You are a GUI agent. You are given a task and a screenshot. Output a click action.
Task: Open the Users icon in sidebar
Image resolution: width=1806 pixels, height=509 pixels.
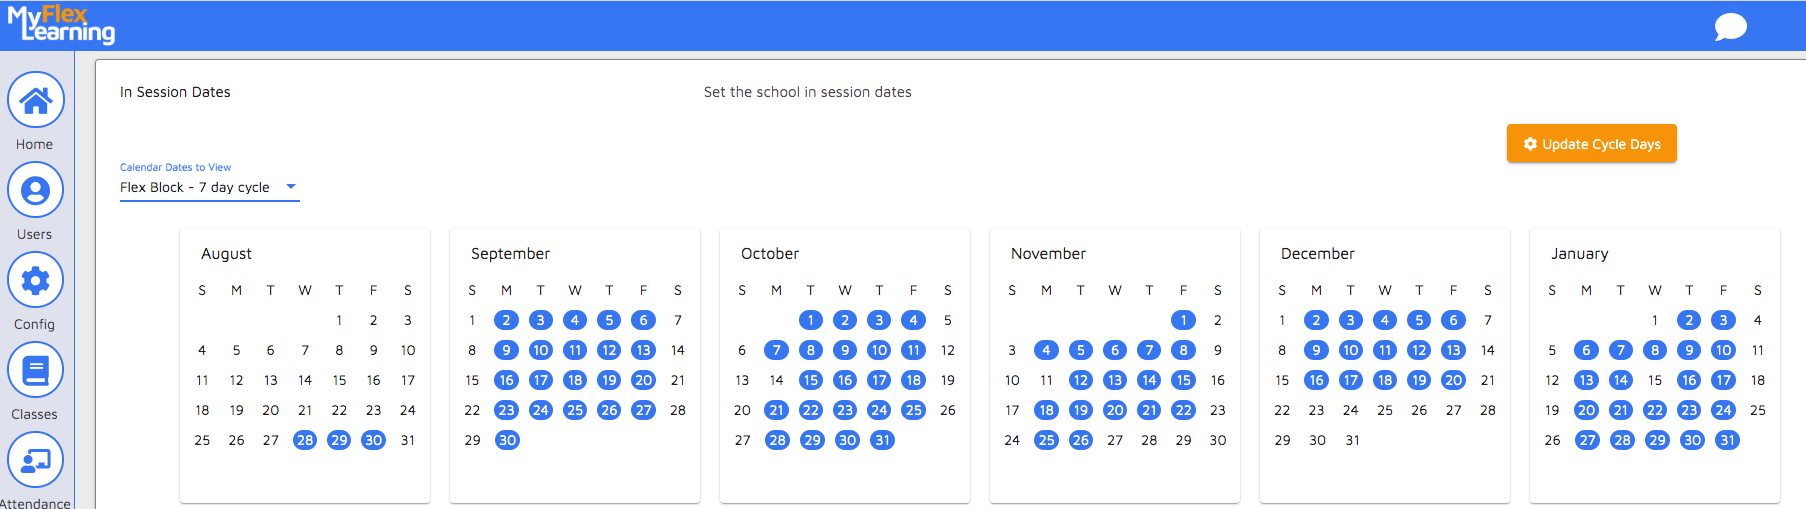pos(35,190)
